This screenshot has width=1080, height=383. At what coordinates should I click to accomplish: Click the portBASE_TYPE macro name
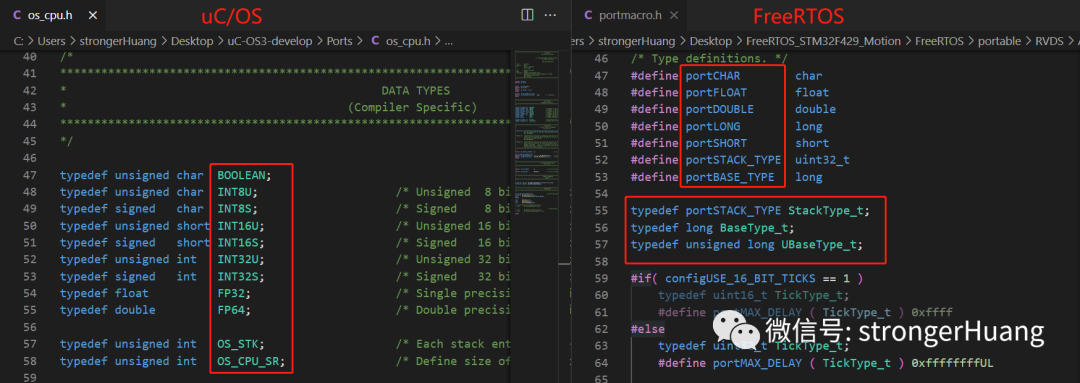(729, 177)
